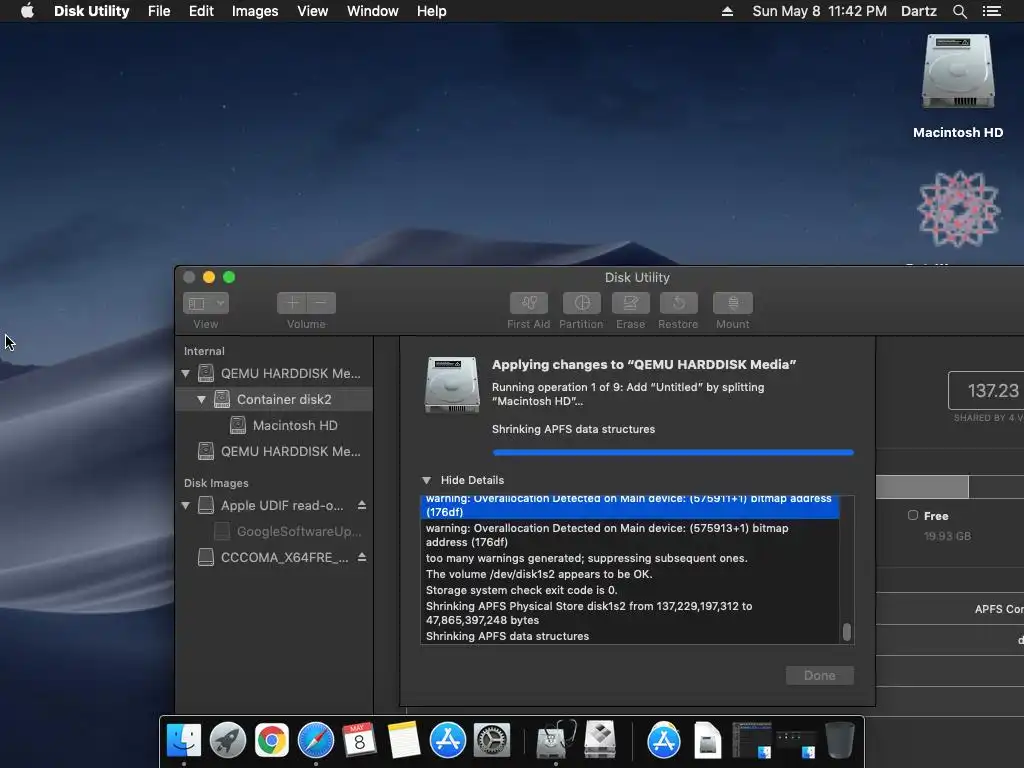Click the date and time in the menu bar

820,11
